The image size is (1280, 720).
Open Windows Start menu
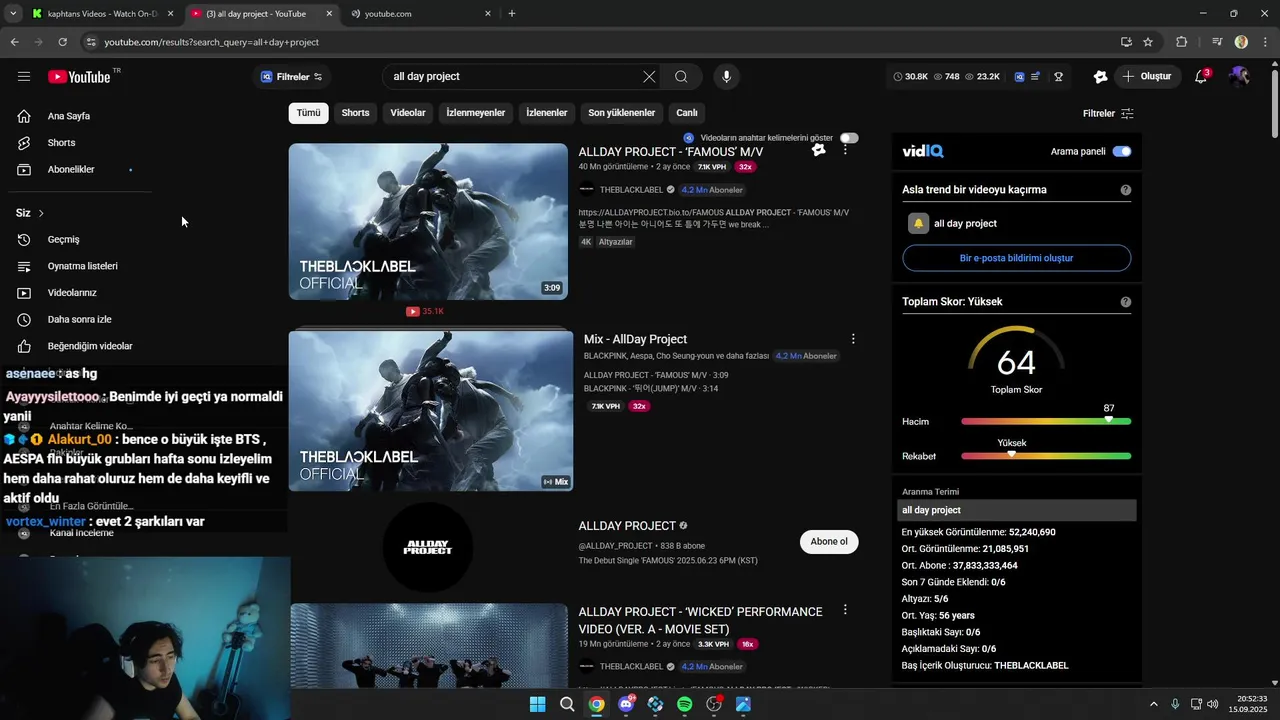point(537,704)
